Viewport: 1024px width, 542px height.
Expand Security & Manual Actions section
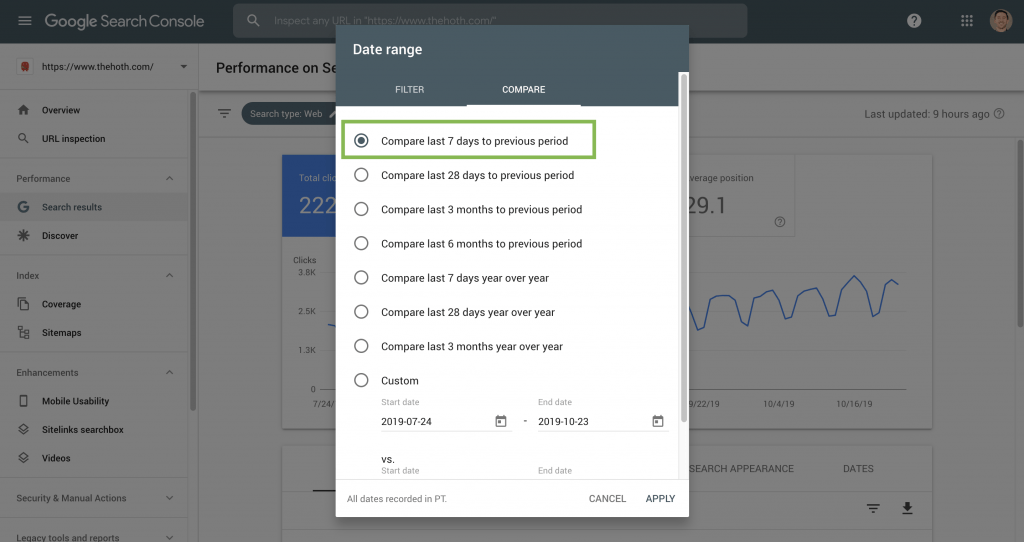pyautogui.click(x=170, y=498)
